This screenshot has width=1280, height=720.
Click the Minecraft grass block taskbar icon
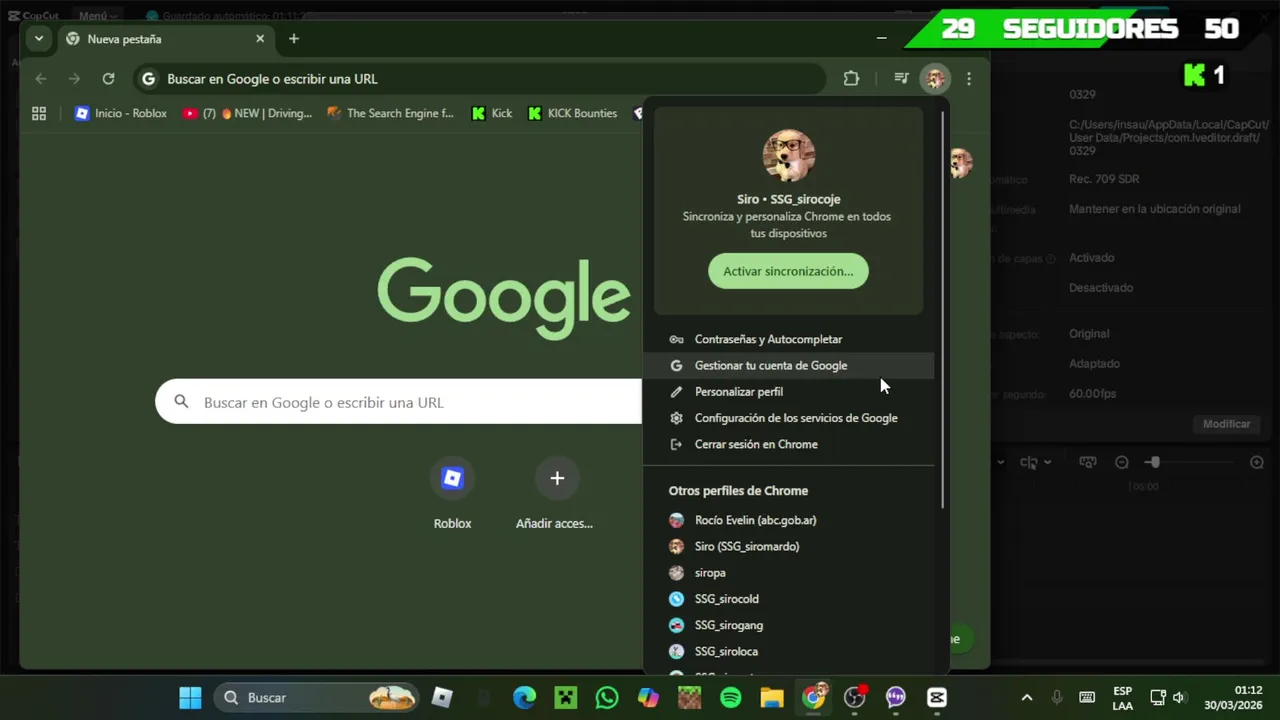click(690, 697)
